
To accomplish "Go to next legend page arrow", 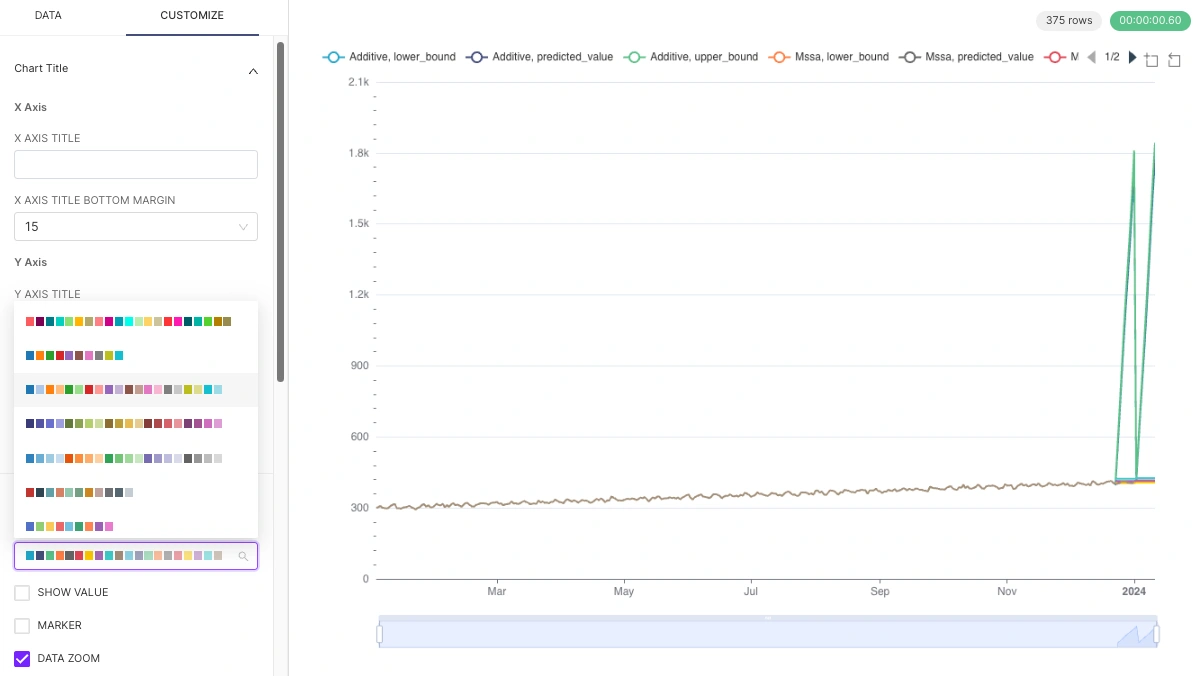I will (1132, 57).
